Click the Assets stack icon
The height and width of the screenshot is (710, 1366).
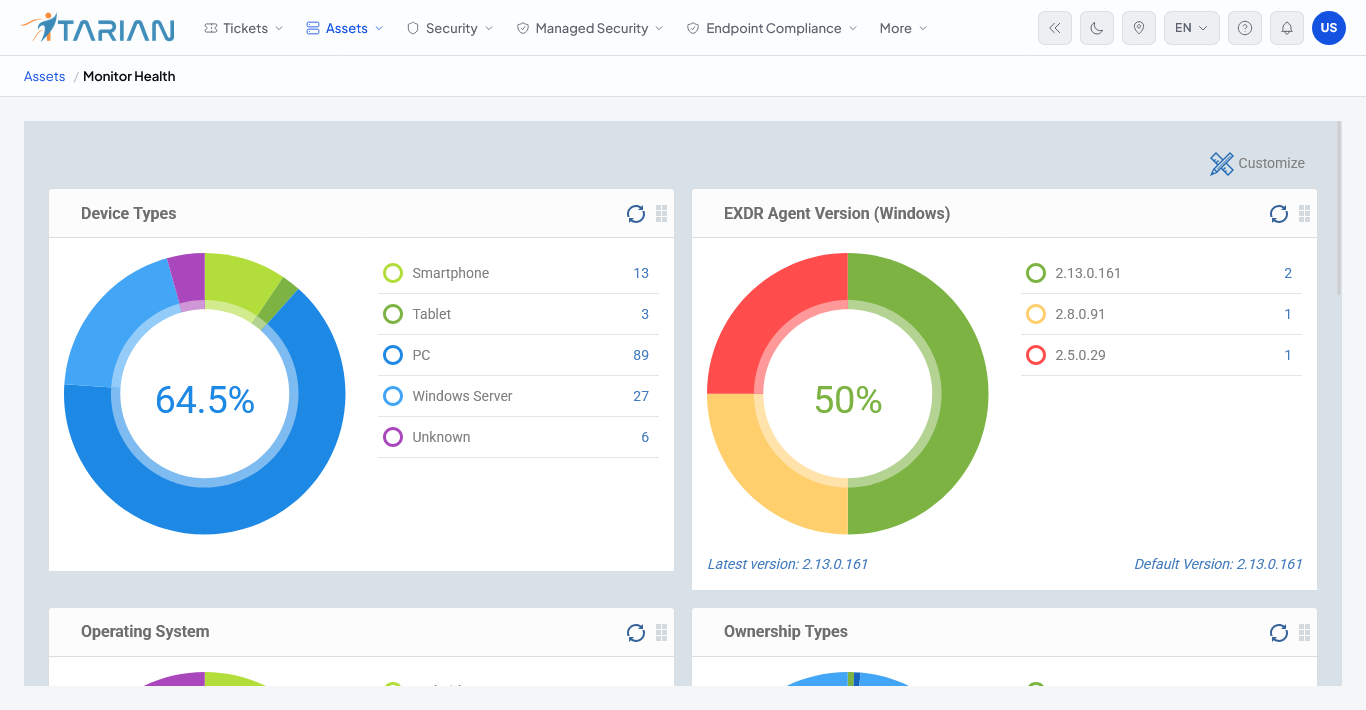click(x=313, y=28)
